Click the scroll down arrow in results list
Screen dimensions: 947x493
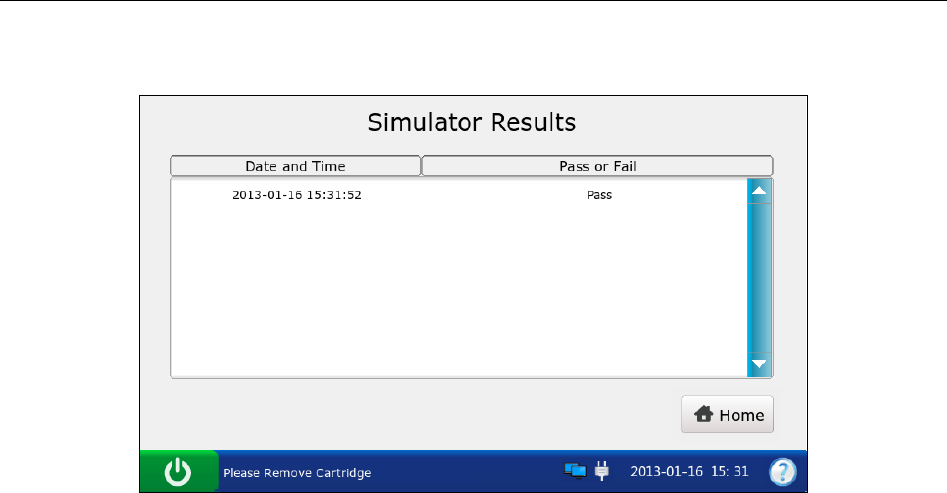[x=759, y=364]
